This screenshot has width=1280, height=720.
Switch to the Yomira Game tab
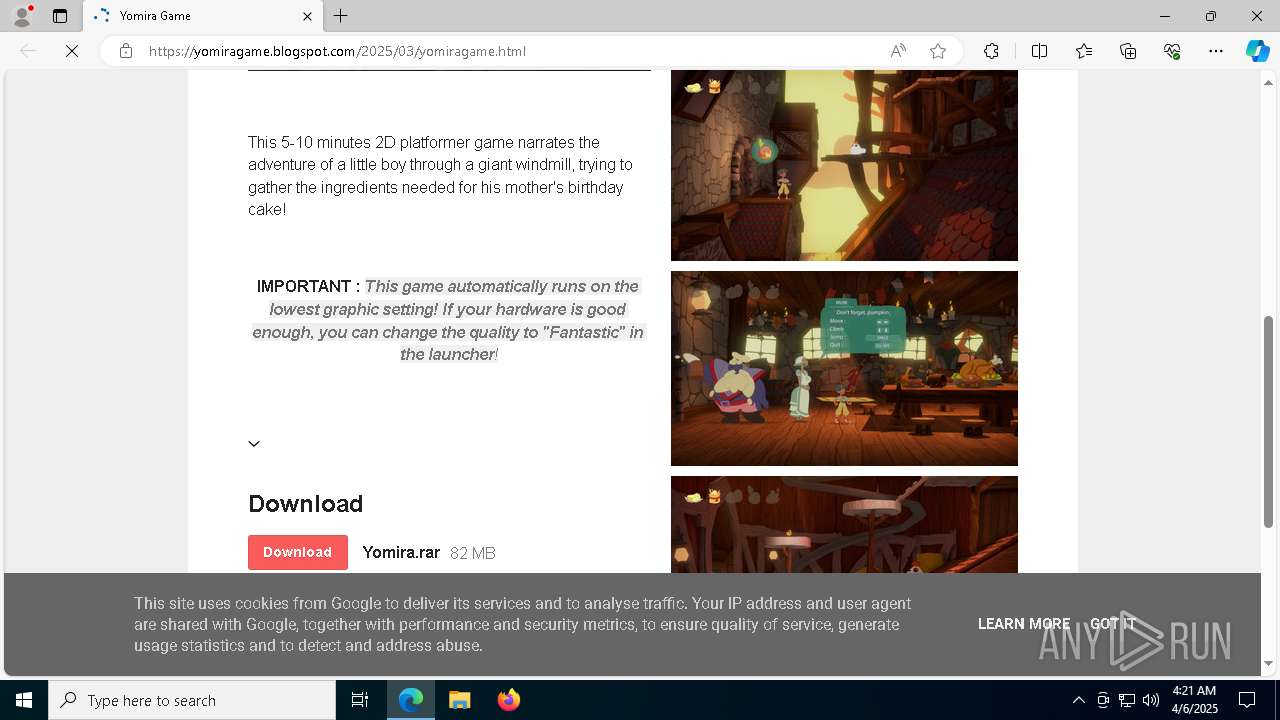tap(203, 16)
